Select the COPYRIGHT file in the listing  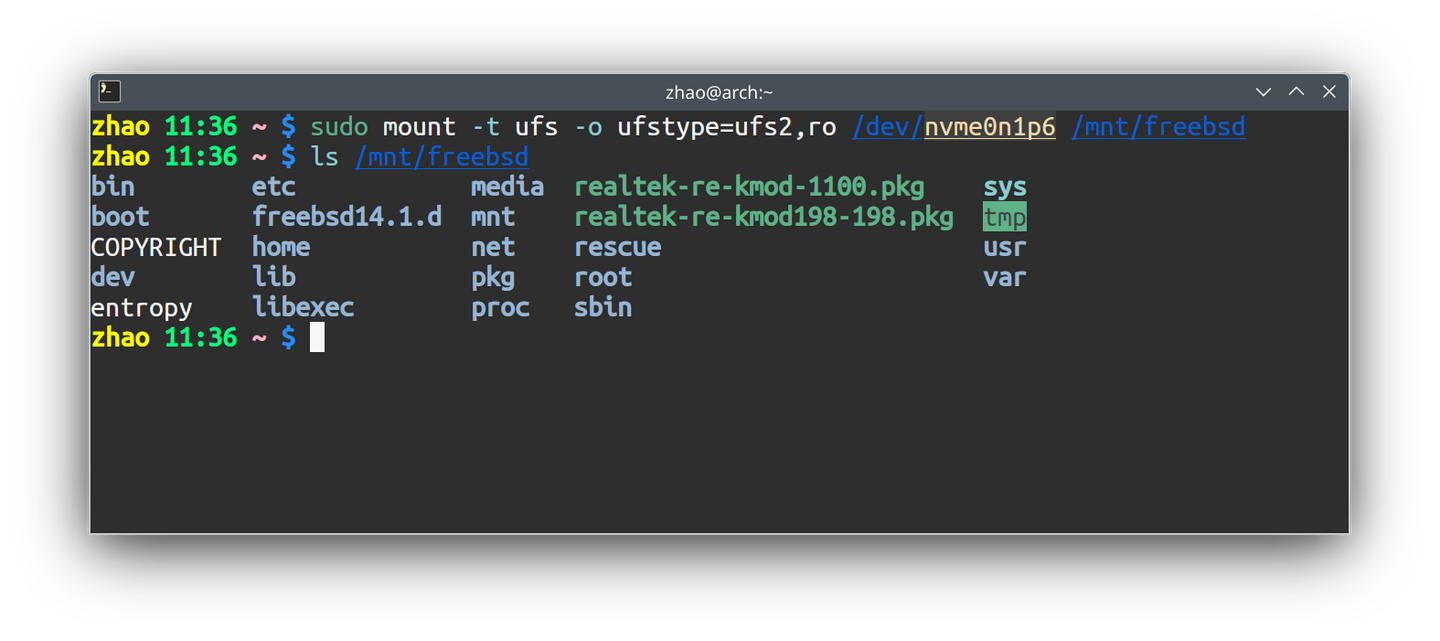(x=156, y=247)
